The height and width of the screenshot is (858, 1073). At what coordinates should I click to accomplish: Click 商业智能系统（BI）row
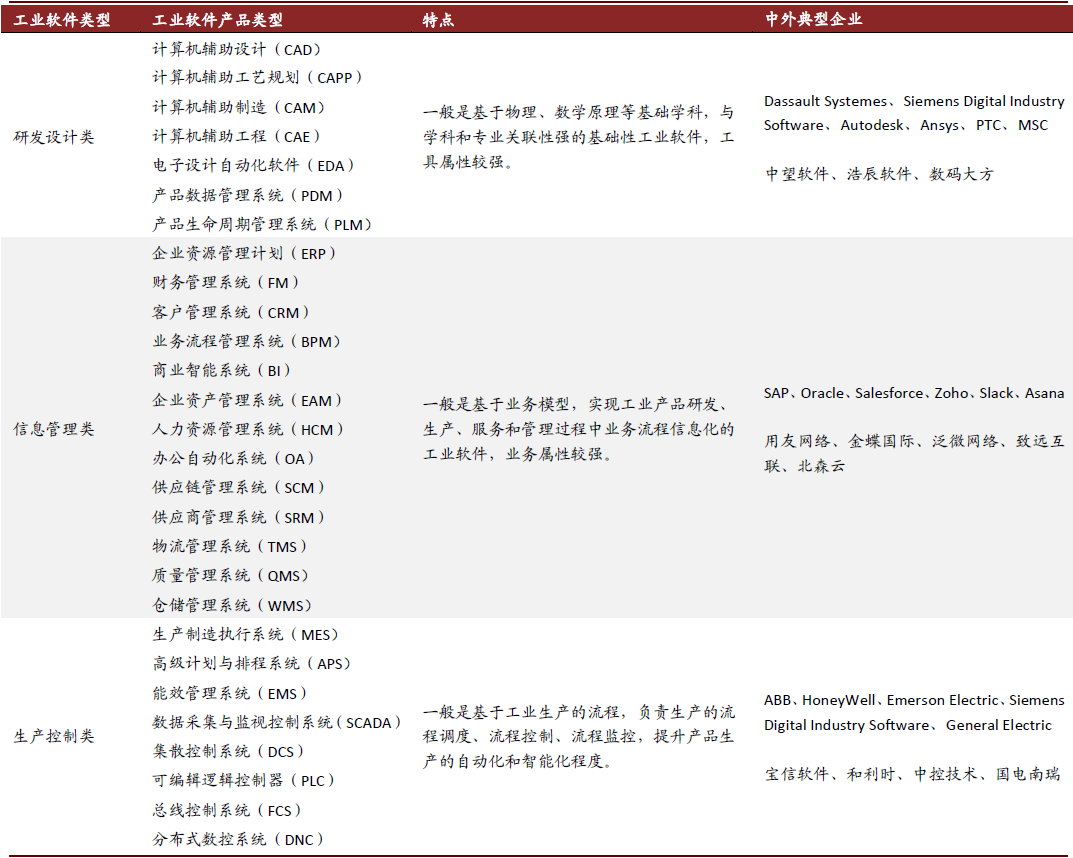click(x=221, y=370)
